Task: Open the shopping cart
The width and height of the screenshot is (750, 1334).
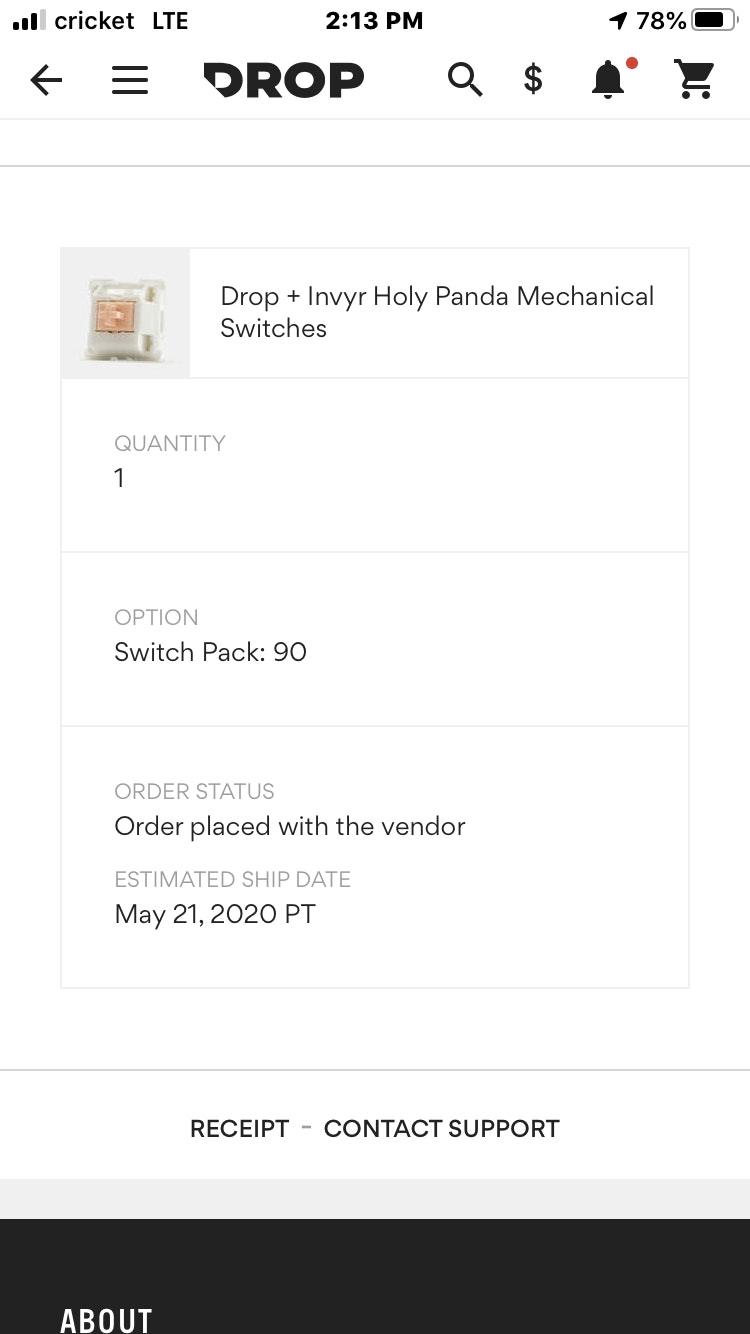Action: [x=695, y=79]
